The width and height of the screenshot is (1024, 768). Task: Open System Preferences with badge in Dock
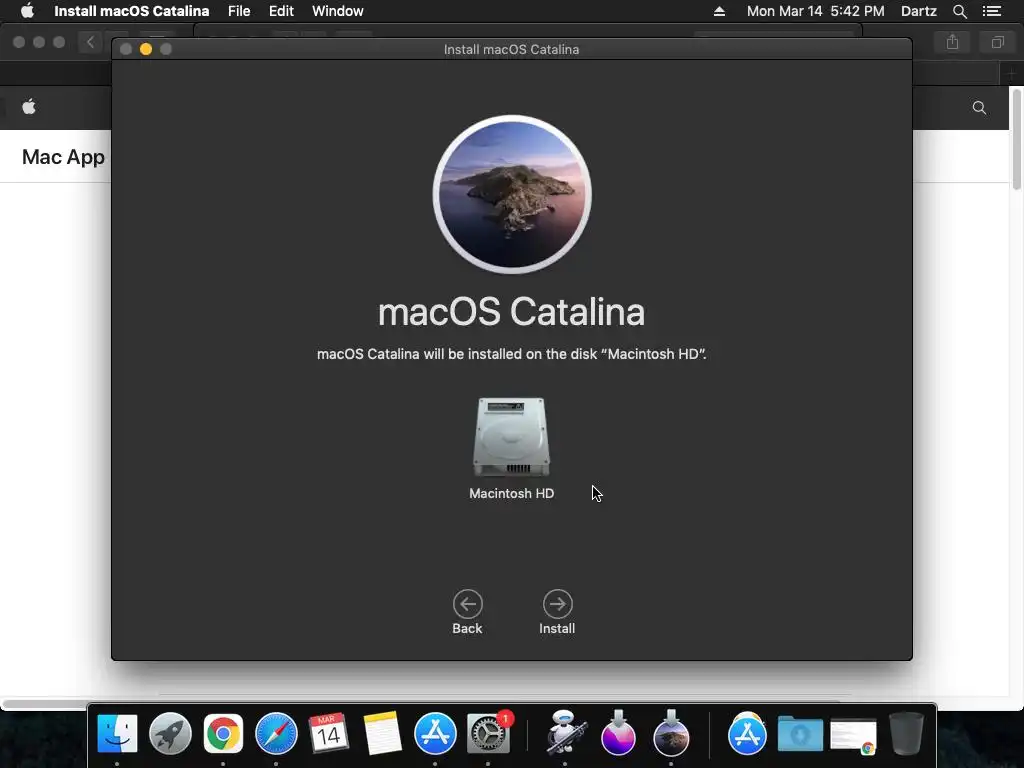[x=488, y=733]
